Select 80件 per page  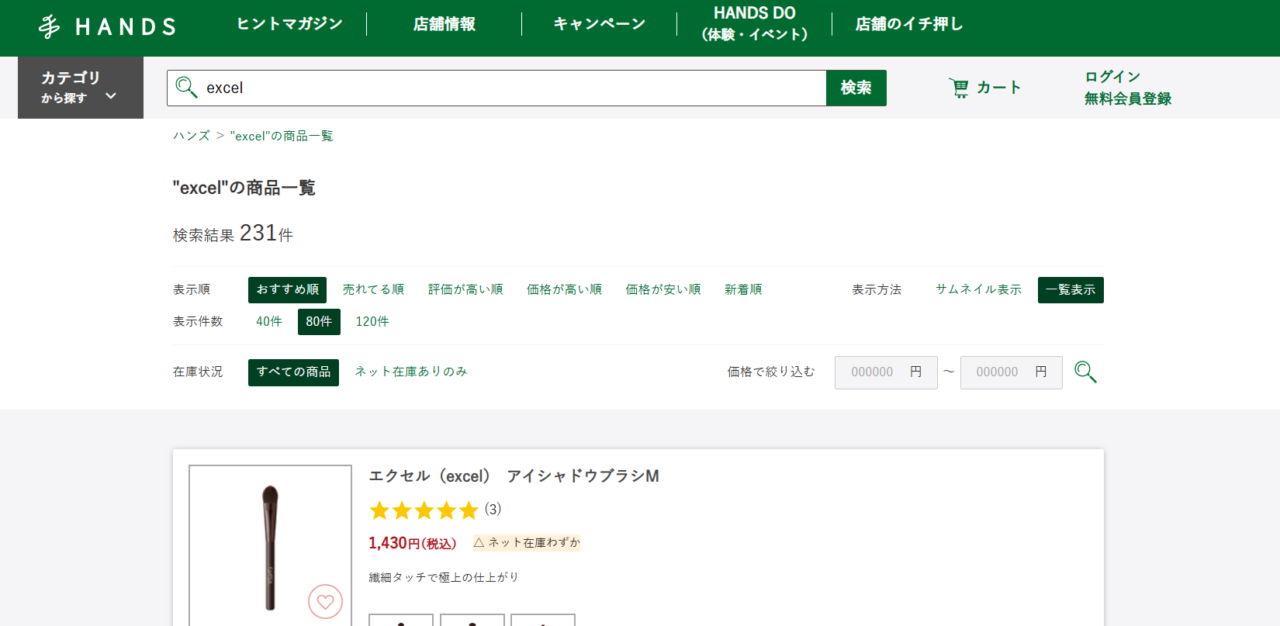click(319, 322)
